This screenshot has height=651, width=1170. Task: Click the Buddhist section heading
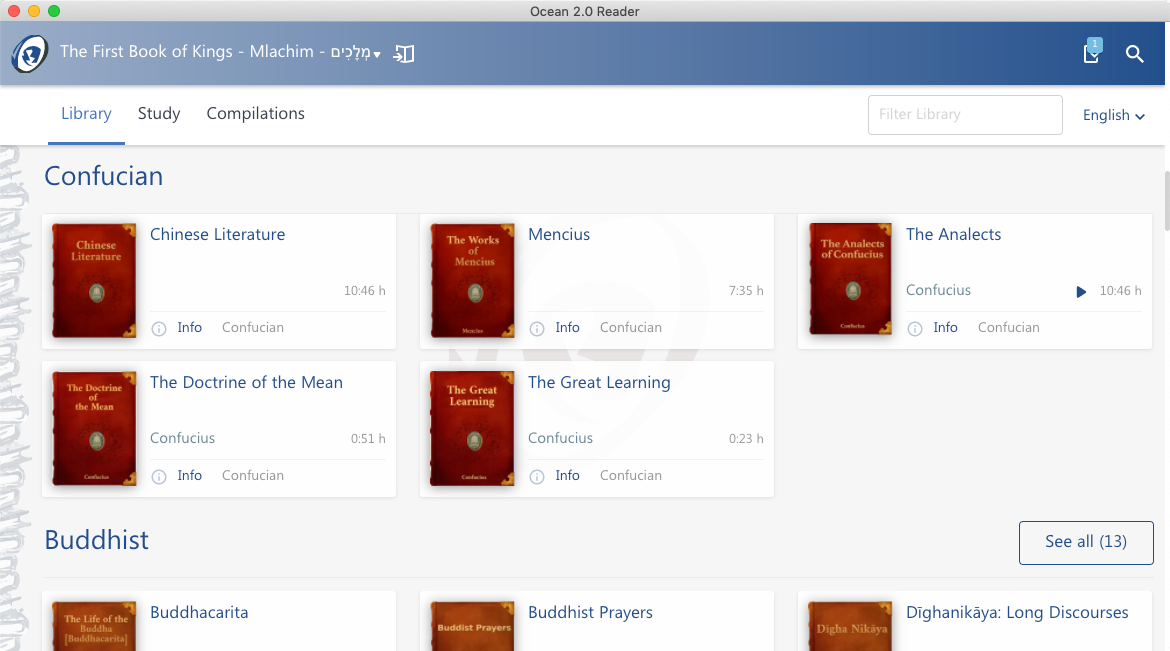[97, 540]
